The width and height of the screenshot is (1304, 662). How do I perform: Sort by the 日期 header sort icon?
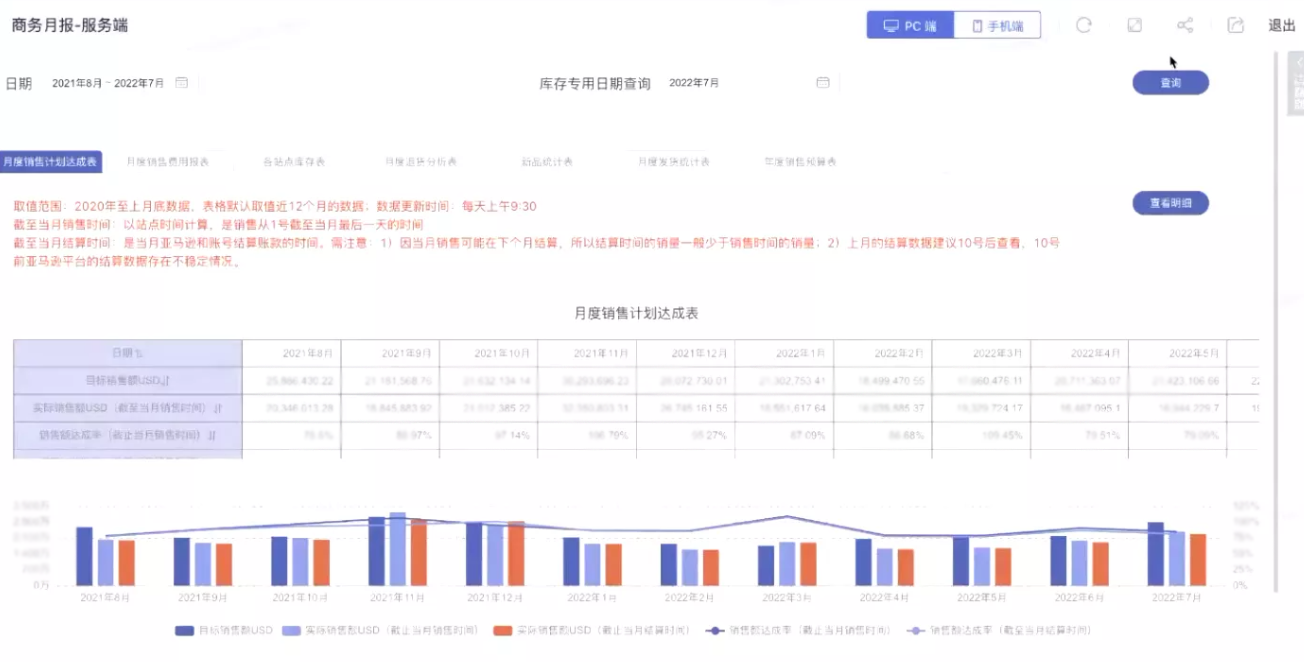[139, 353]
